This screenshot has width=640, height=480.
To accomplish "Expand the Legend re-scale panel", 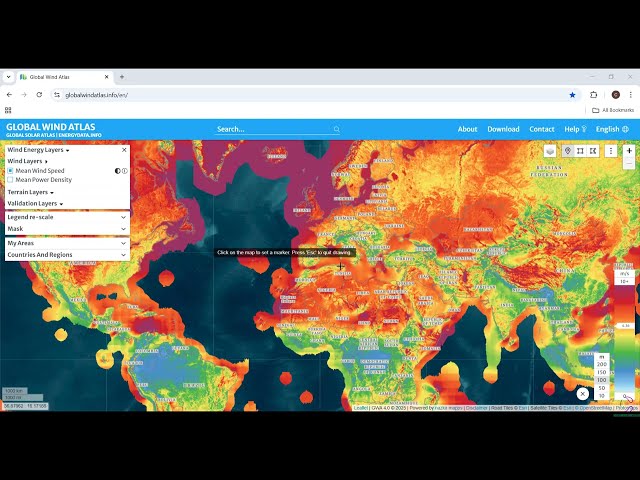I will pyautogui.click(x=67, y=217).
